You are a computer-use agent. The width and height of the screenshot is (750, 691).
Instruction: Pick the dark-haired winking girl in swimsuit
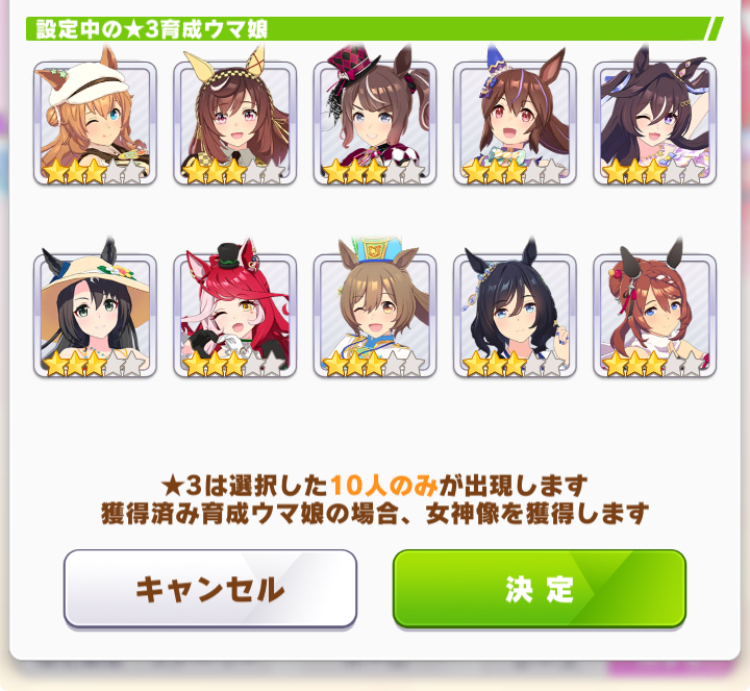[x=655, y=123]
